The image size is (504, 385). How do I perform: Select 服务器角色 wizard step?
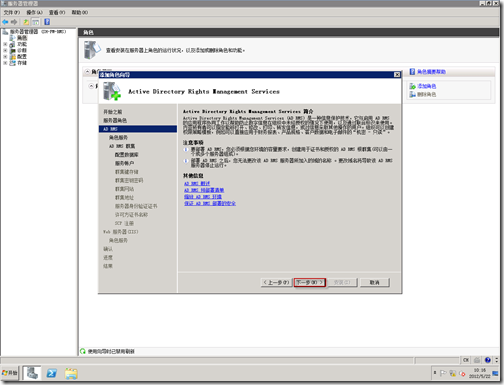115,120
